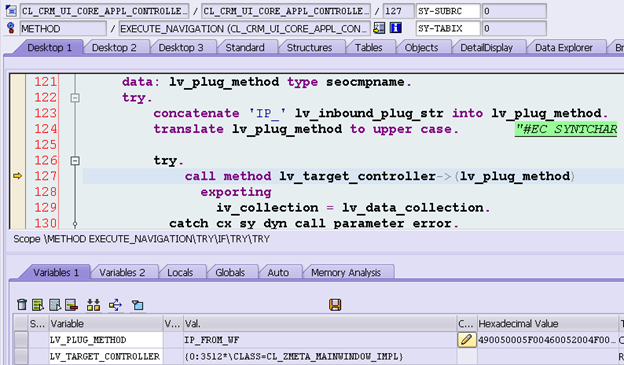Click the hexadecimal value 490050005F00460052004F00

click(547, 340)
